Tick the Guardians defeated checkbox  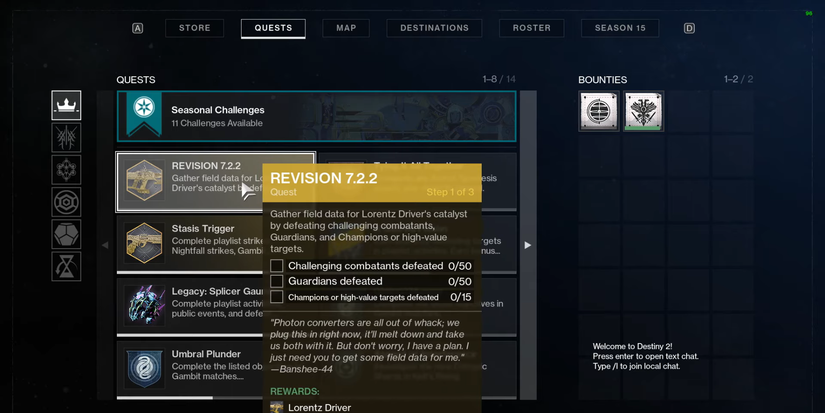coord(277,281)
